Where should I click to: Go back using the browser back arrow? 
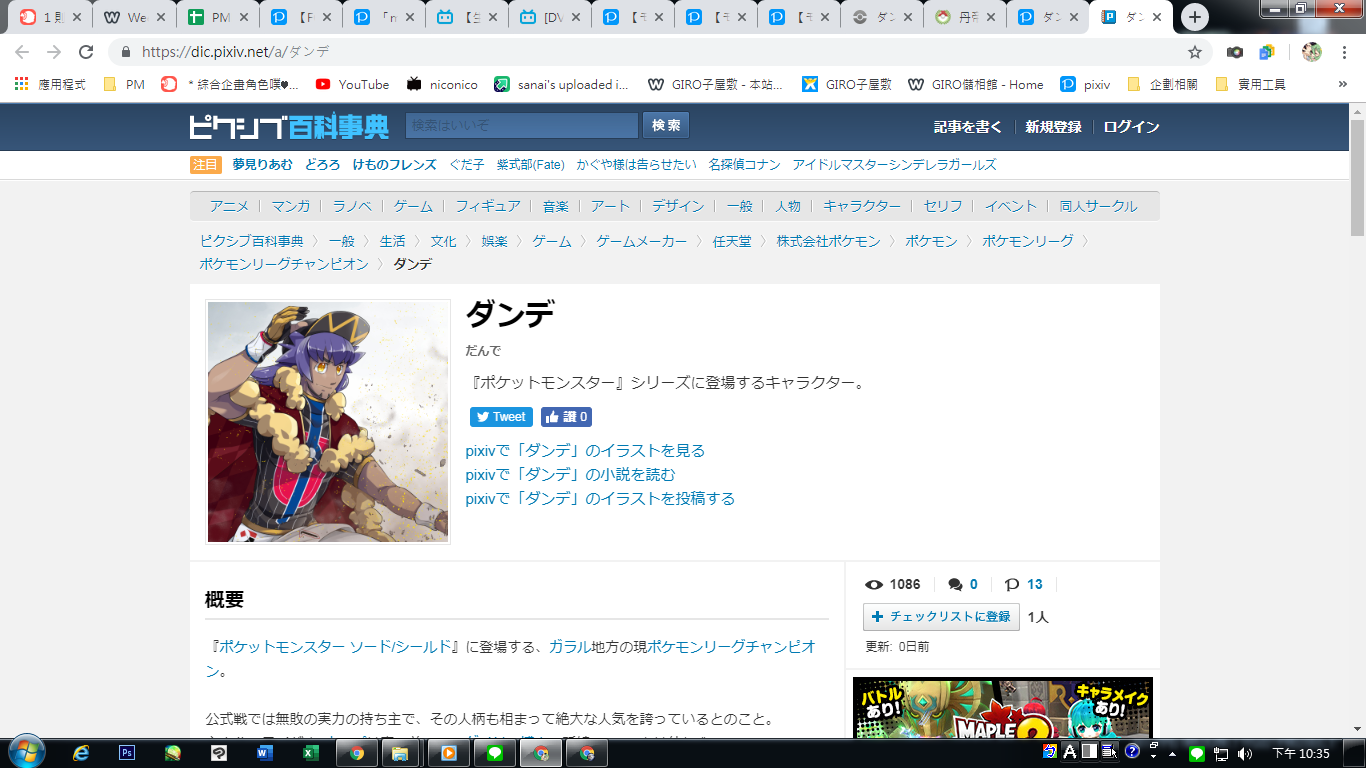22,52
